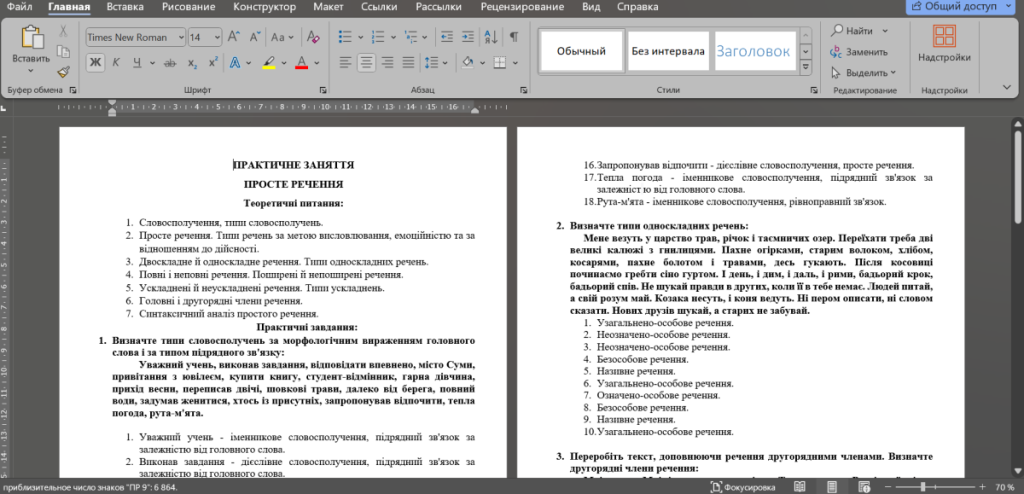Toggle bold (Ж) formatting
This screenshot has height=494, width=1024.
(95, 63)
